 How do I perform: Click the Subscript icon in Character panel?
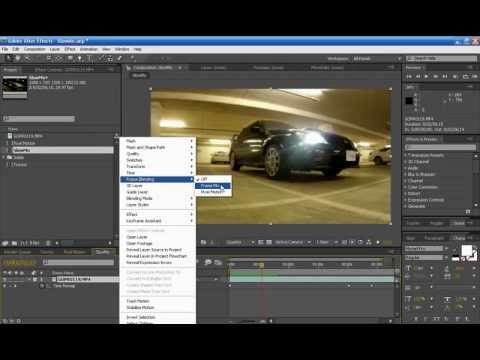(466, 319)
